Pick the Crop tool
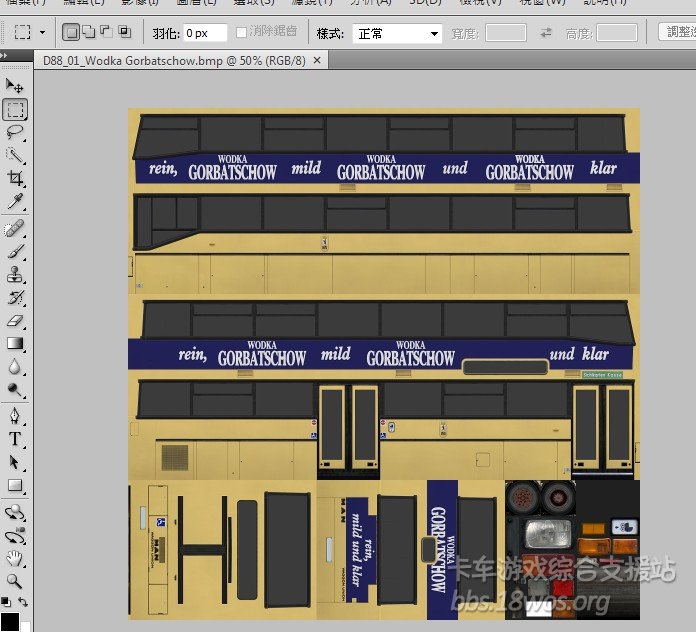The height and width of the screenshot is (632, 696). pyautogui.click(x=15, y=178)
